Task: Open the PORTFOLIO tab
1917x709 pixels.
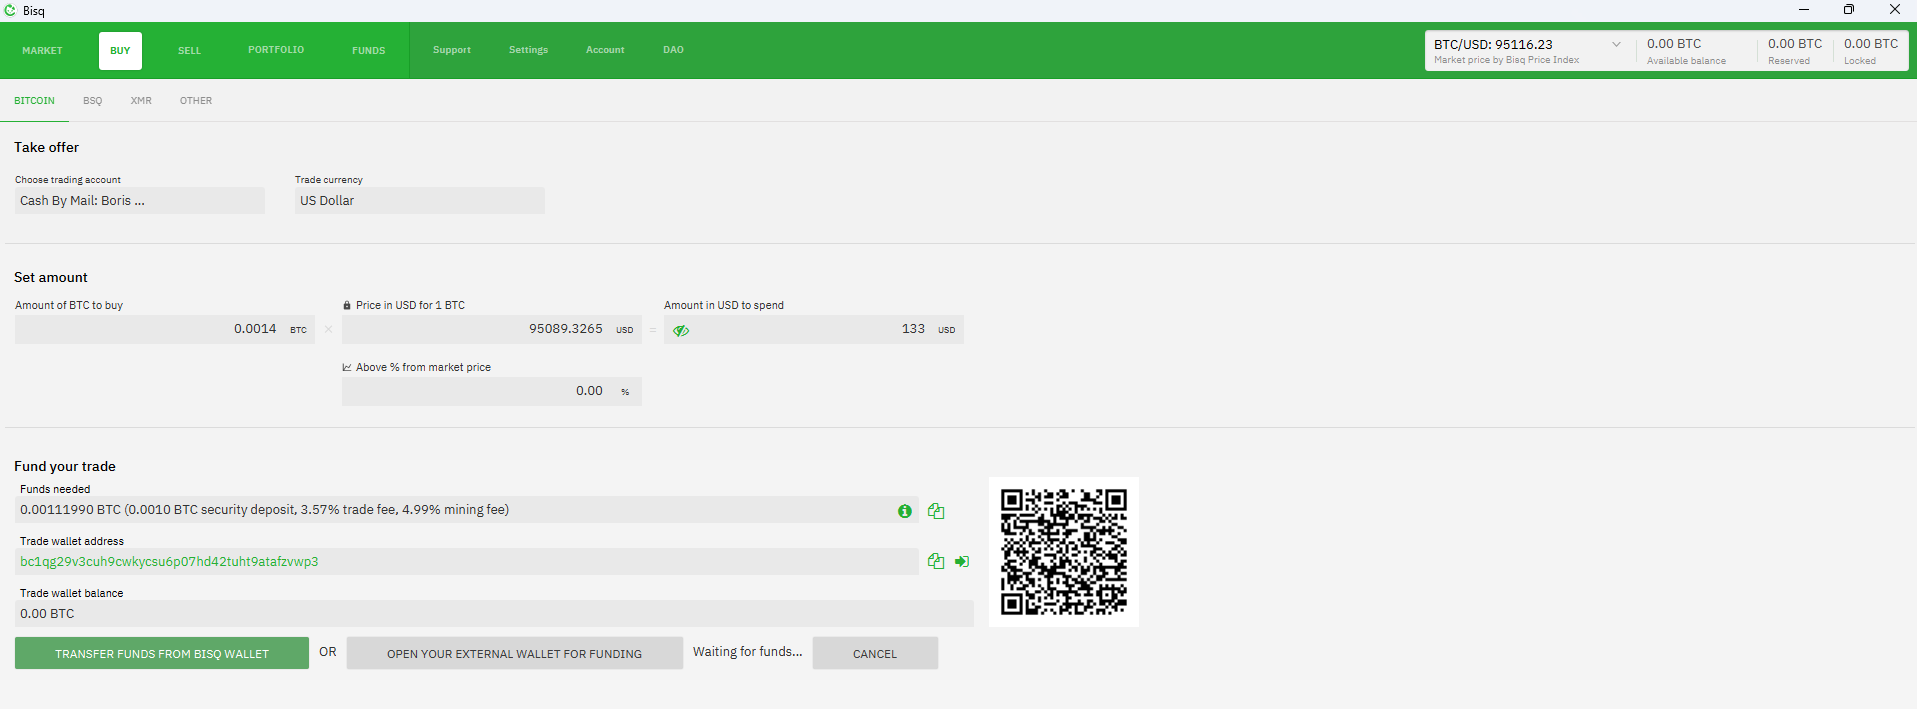Action: pos(276,50)
